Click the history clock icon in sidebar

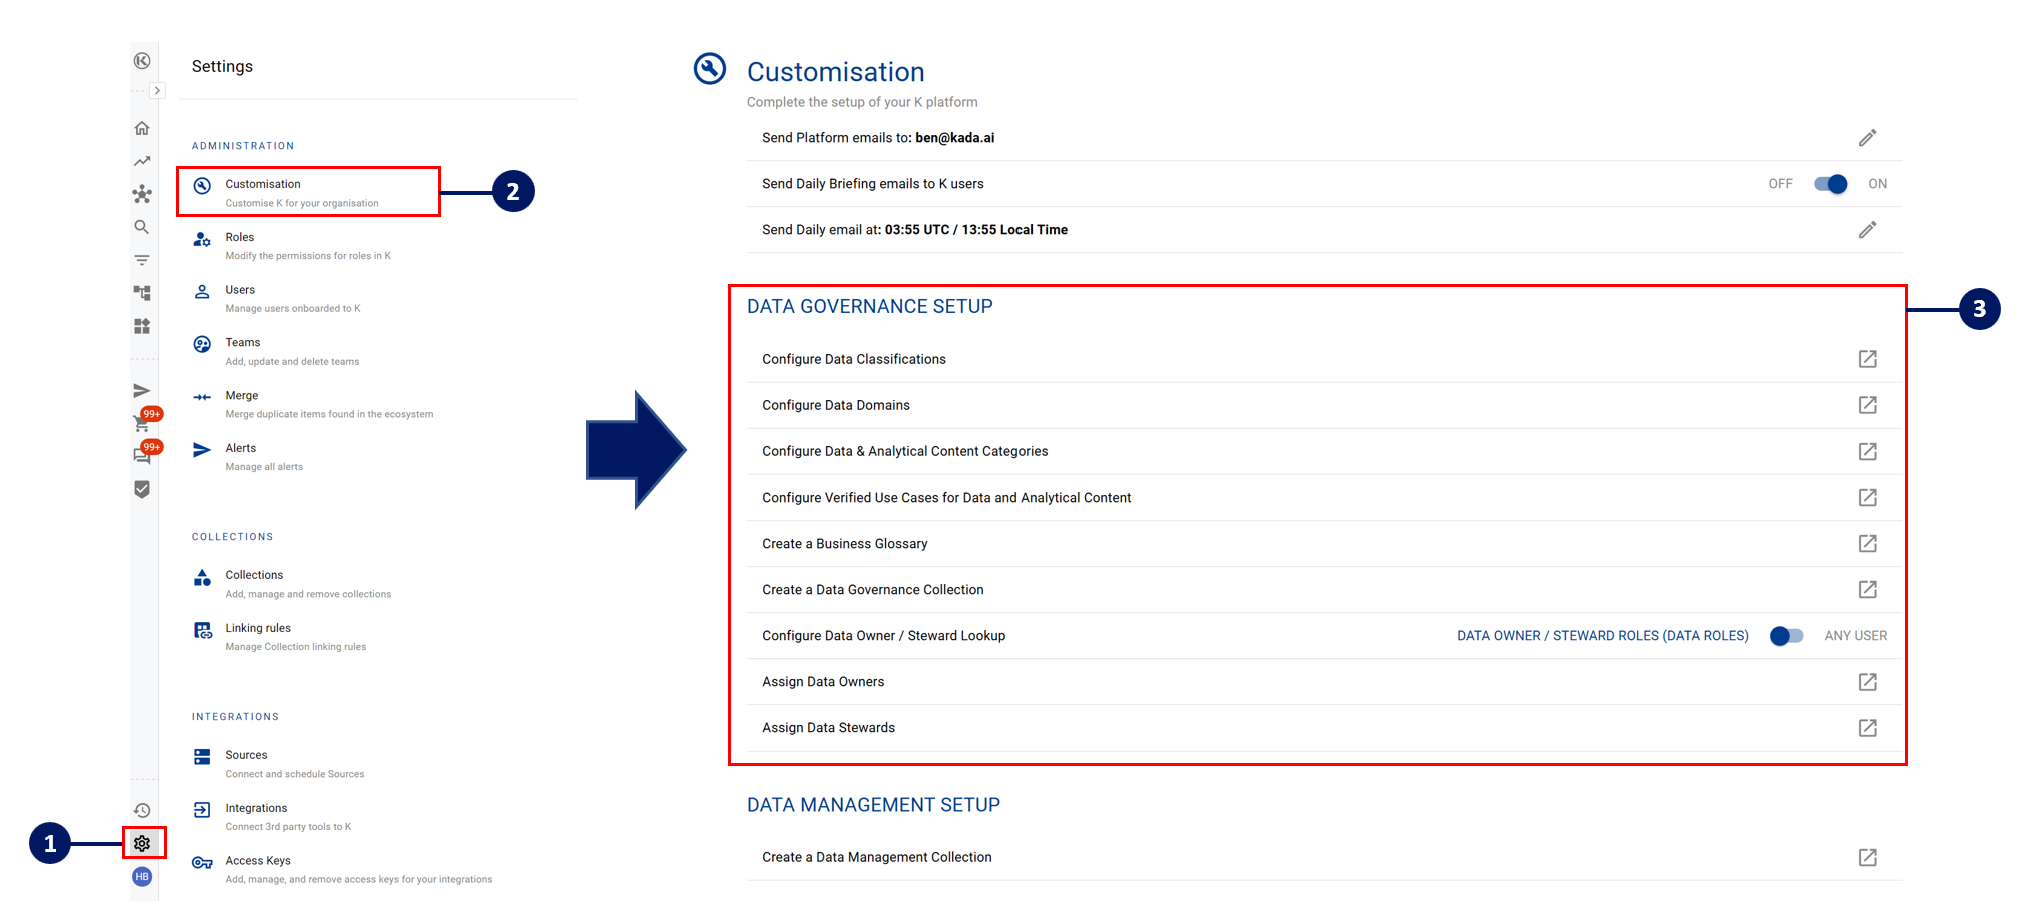(x=142, y=810)
